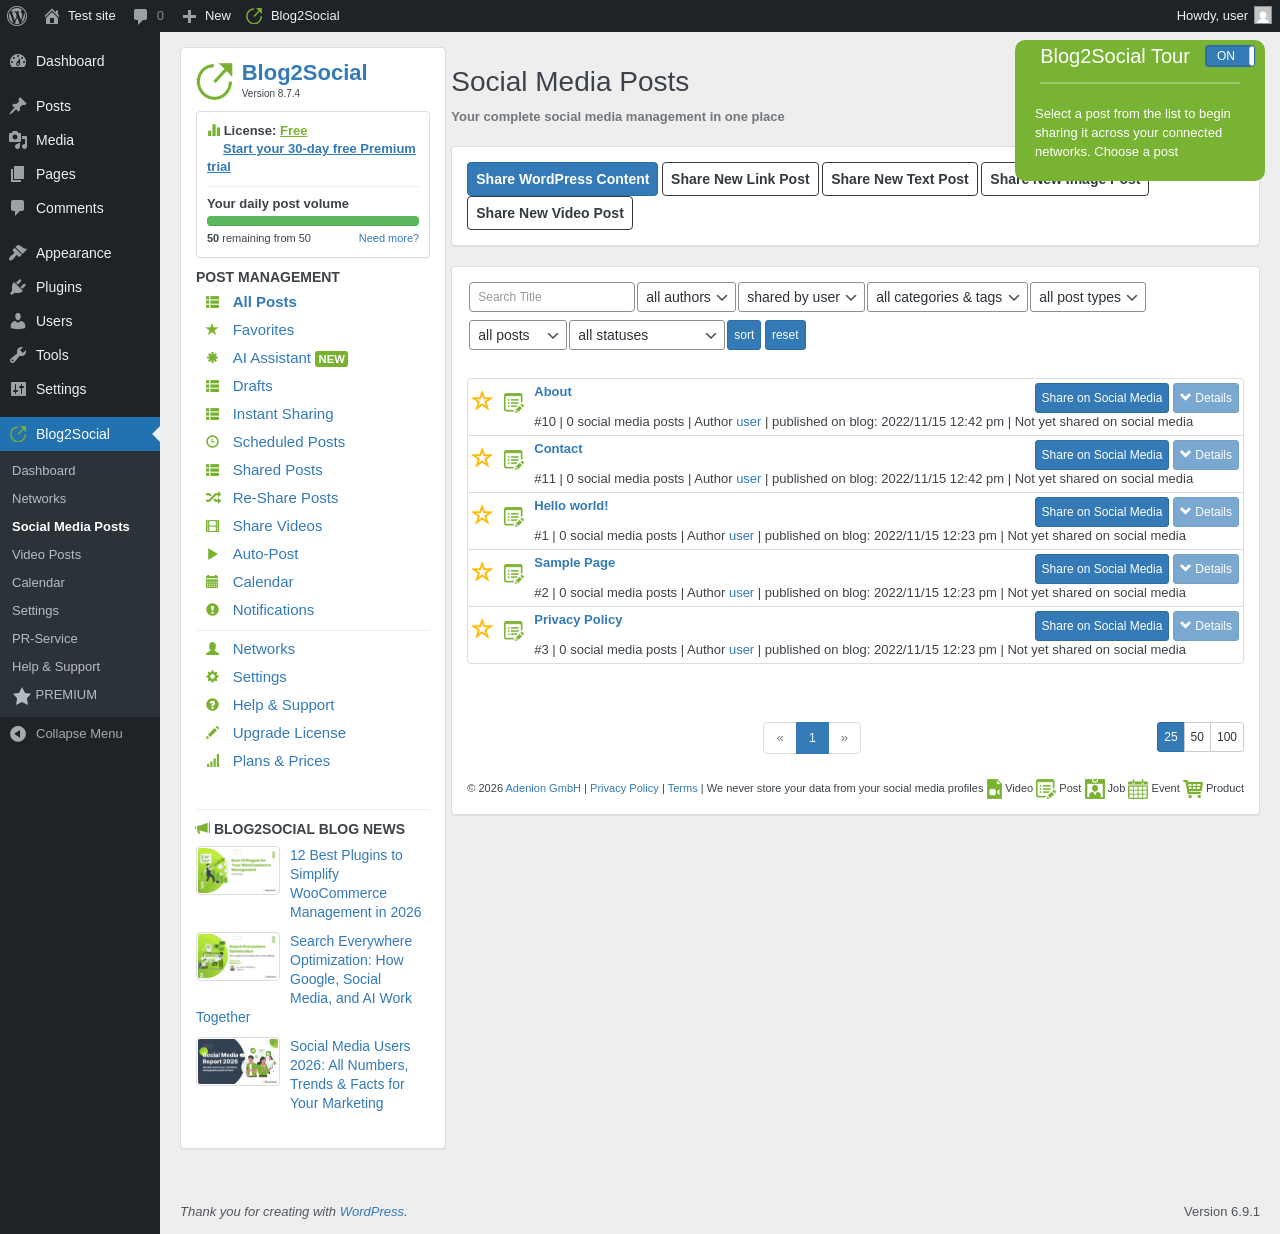Open the Plugins menu in WordPress sidebar

tap(80, 287)
